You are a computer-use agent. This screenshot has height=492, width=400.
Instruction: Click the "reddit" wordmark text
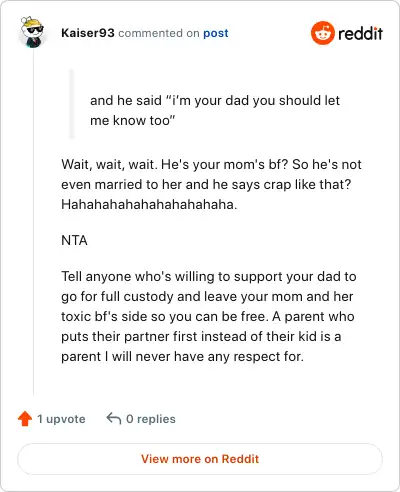tap(360, 33)
